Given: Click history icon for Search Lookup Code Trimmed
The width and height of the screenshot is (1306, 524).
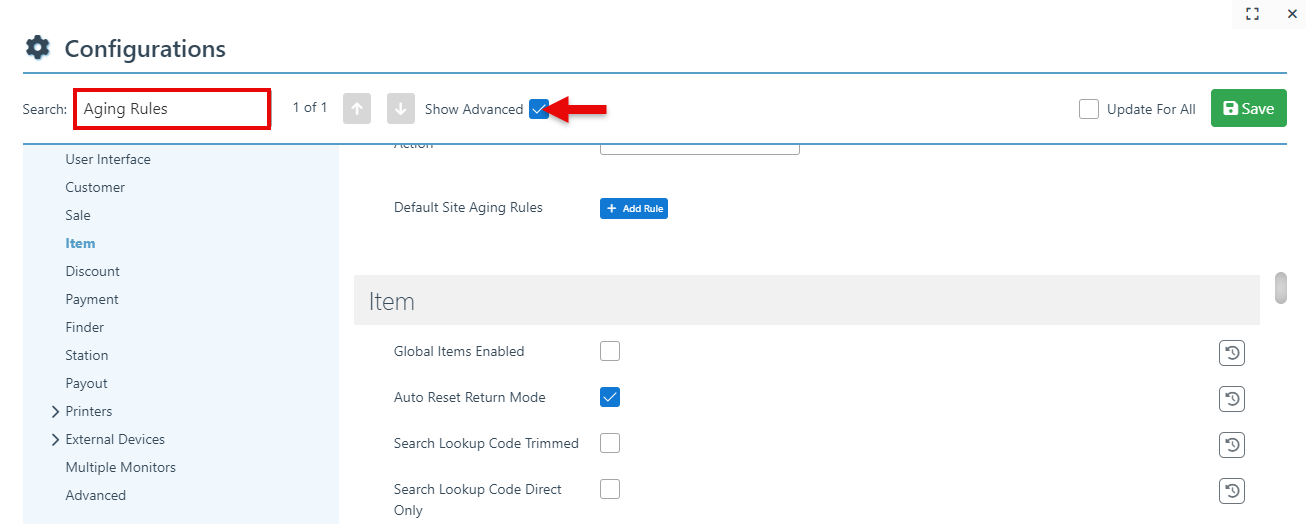Looking at the screenshot, I should tap(1232, 445).
